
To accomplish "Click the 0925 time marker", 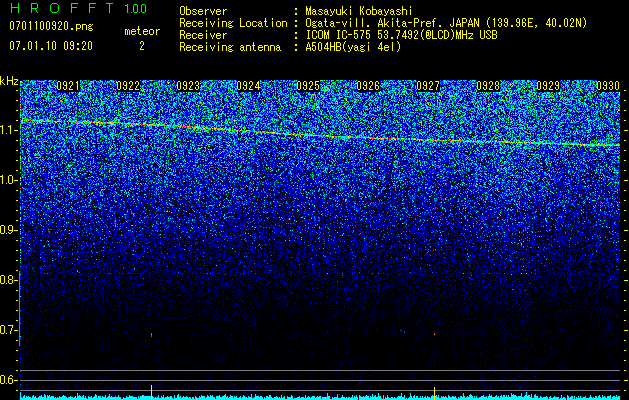I will [x=308, y=86].
